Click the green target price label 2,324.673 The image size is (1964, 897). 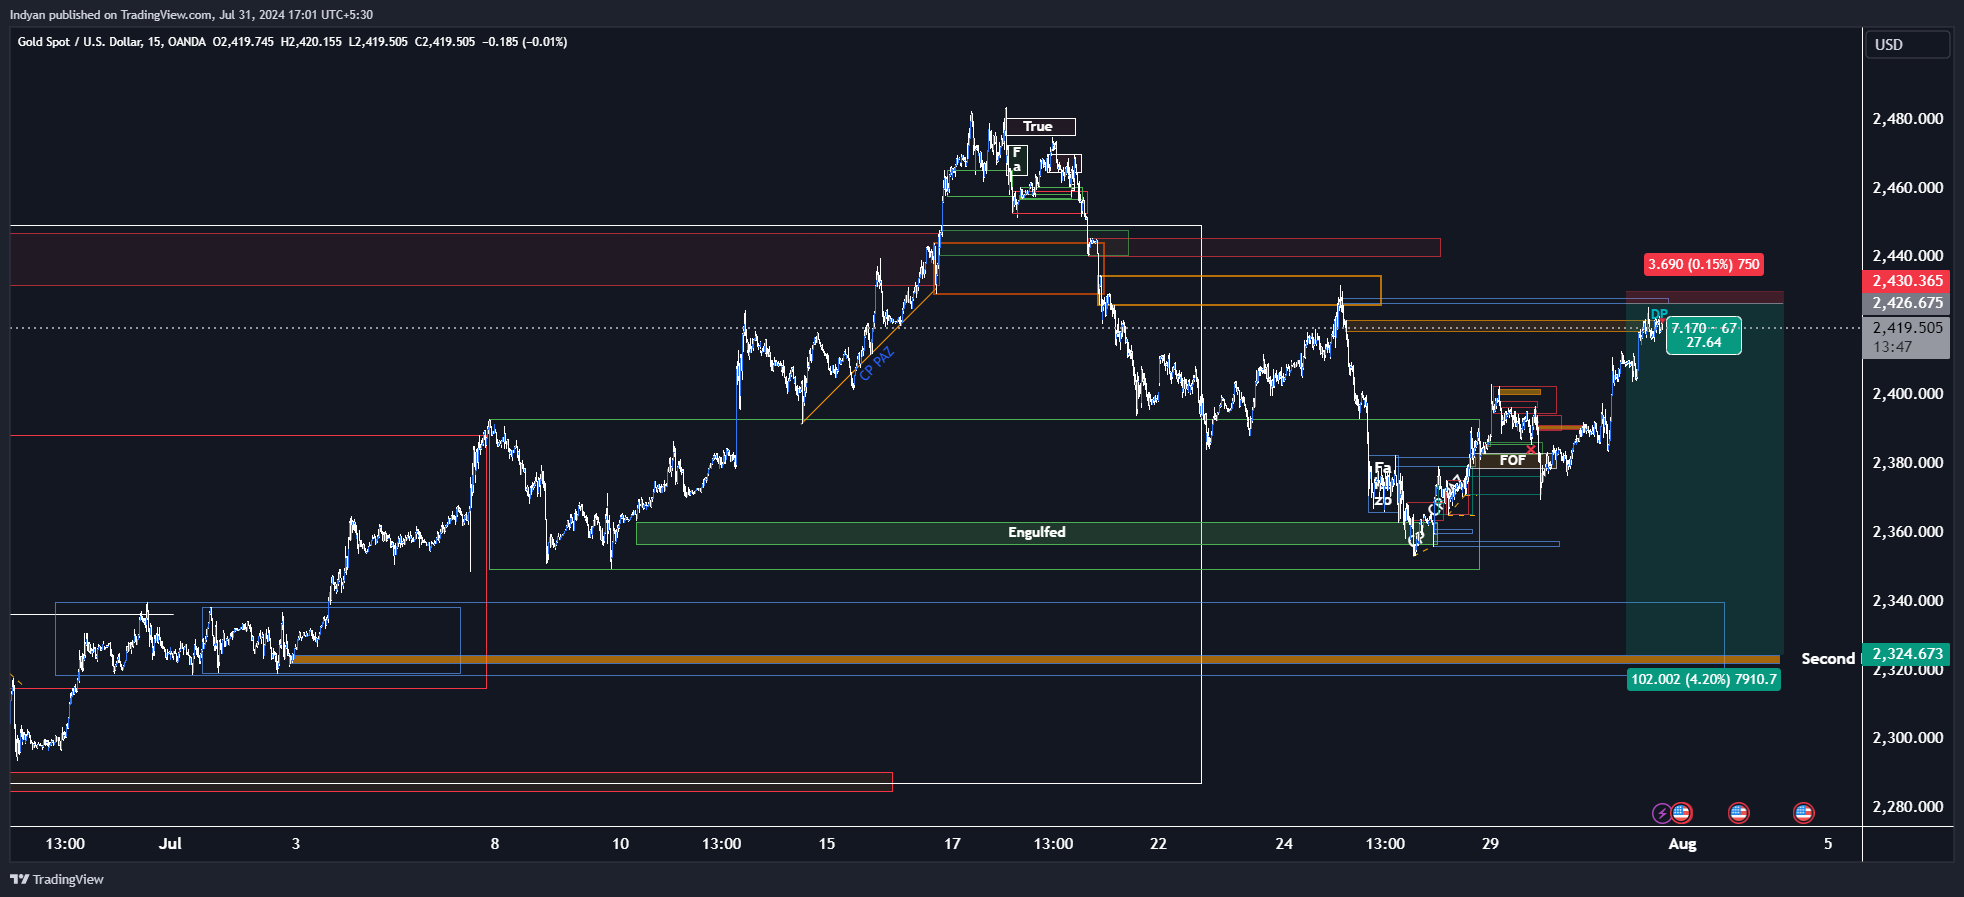click(x=1906, y=654)
